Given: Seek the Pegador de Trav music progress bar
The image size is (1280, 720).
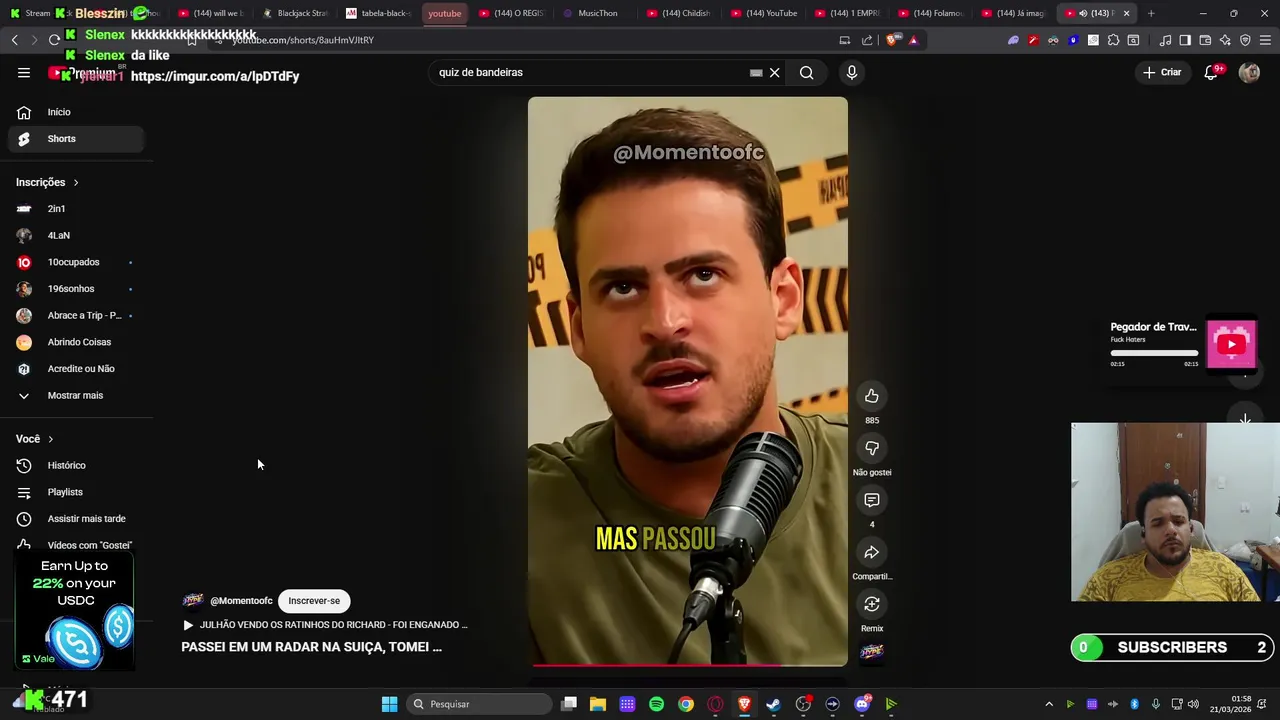Looking at the screenshot, I should pyautogui.click(x=1154, y=353).
